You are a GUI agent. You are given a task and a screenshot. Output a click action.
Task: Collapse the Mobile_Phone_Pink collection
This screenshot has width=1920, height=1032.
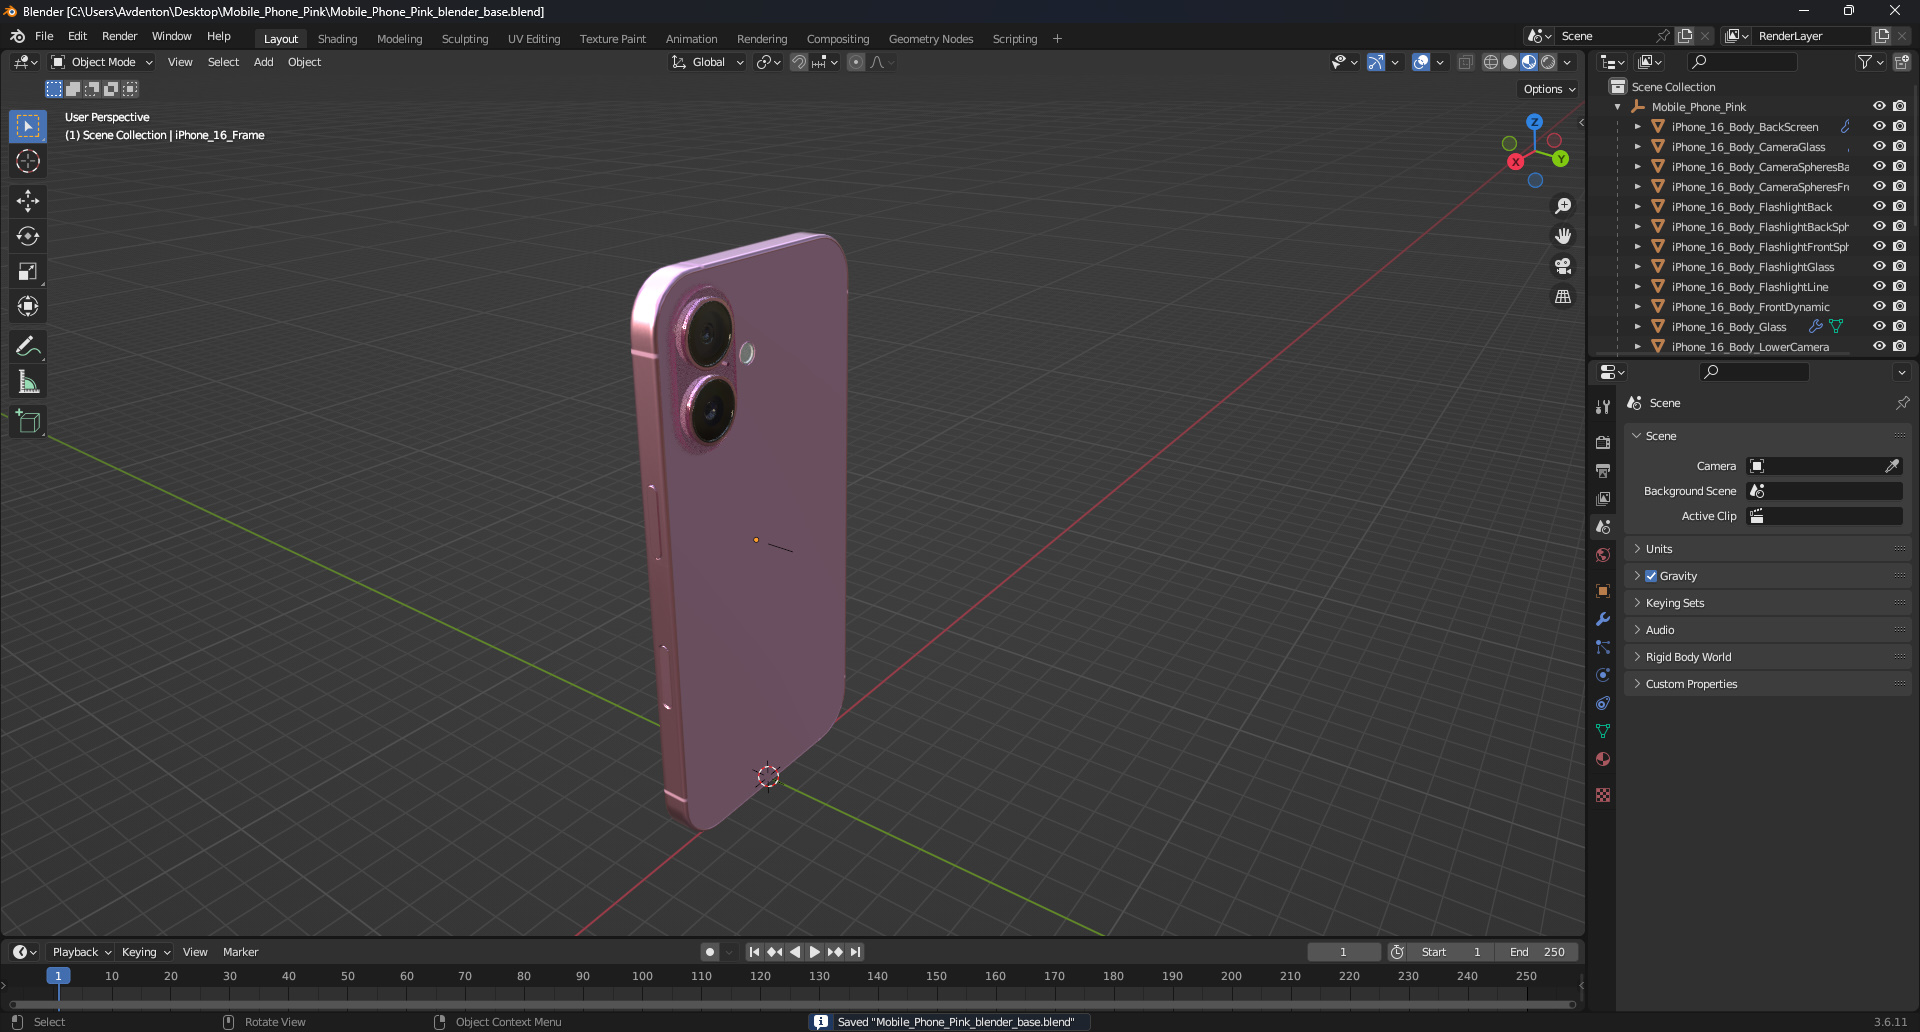coord(1618,107)
